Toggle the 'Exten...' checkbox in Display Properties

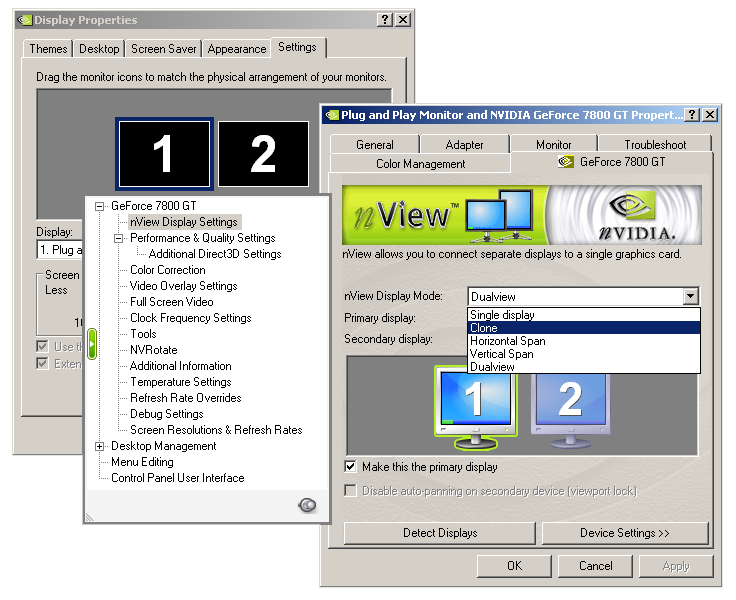[x=42, y=363]
